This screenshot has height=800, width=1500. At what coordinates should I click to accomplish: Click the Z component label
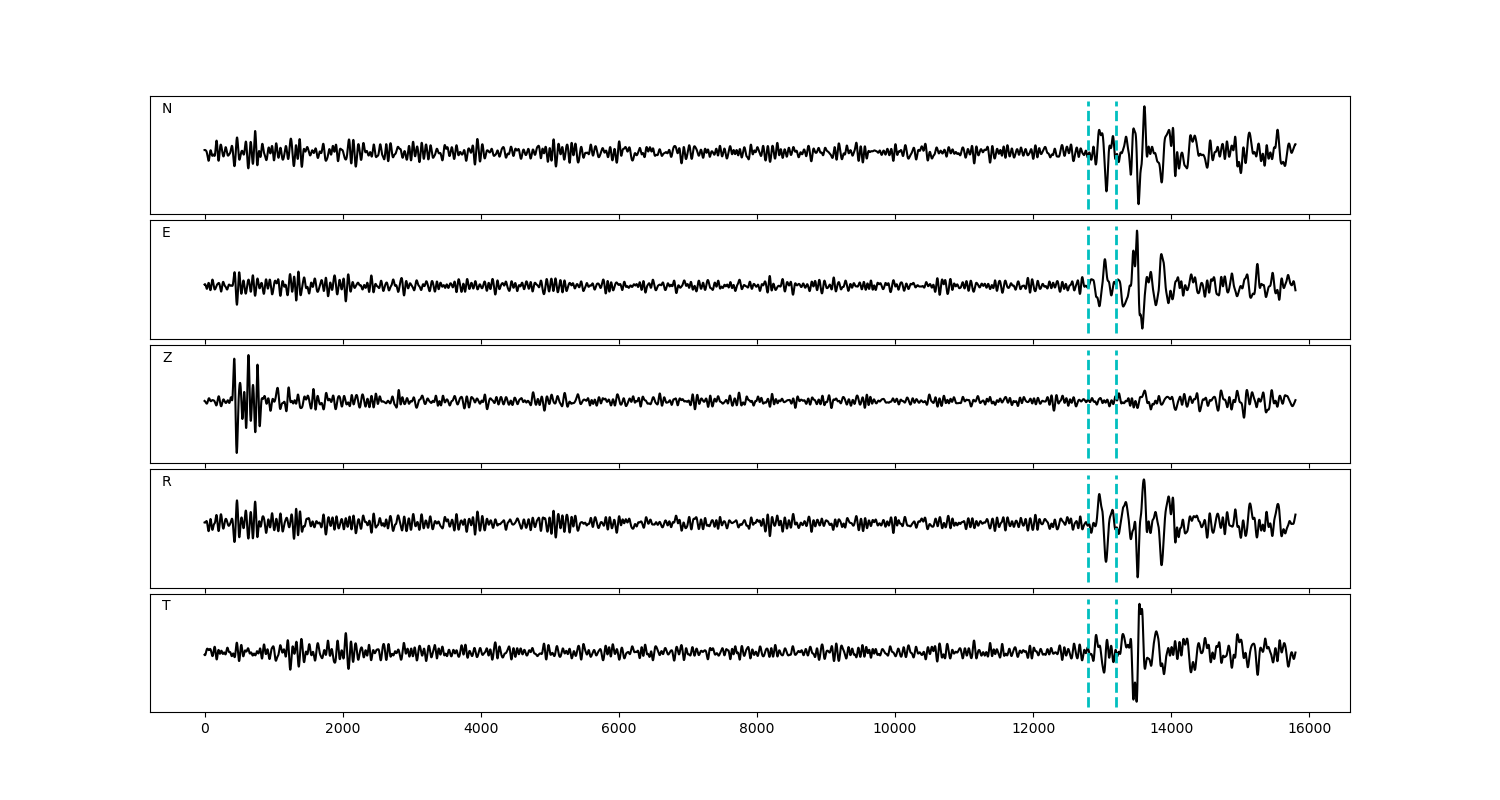click(167, 358)
